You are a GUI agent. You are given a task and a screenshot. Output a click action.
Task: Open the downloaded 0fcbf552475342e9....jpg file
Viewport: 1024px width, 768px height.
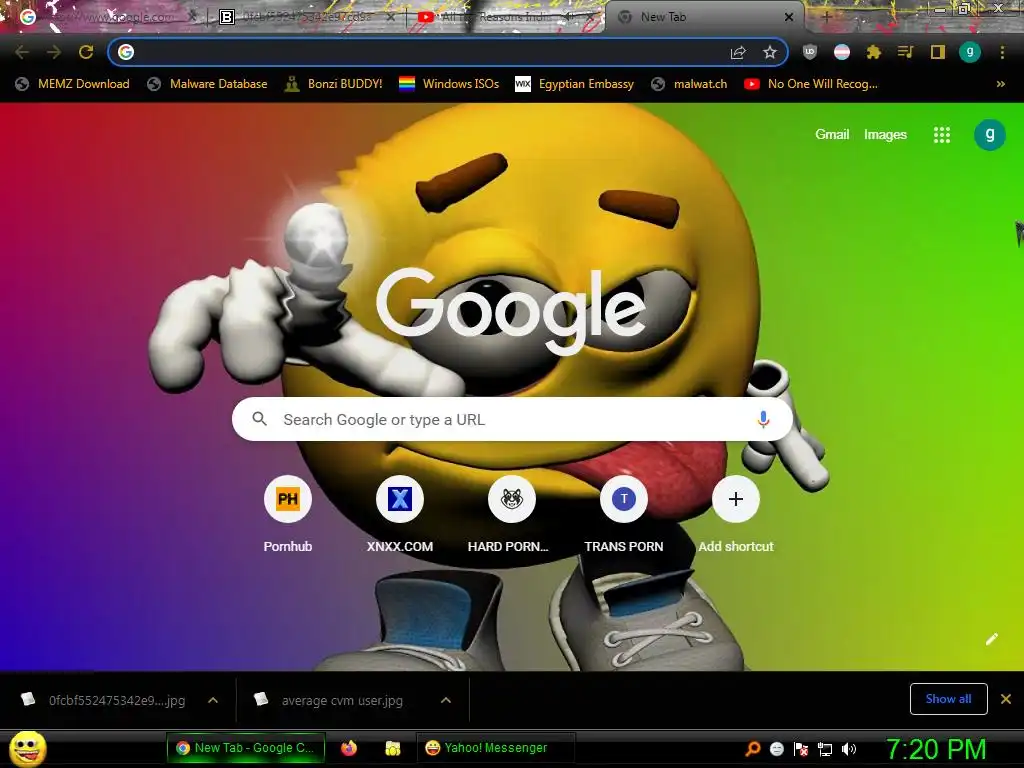(x=104, y=700)
